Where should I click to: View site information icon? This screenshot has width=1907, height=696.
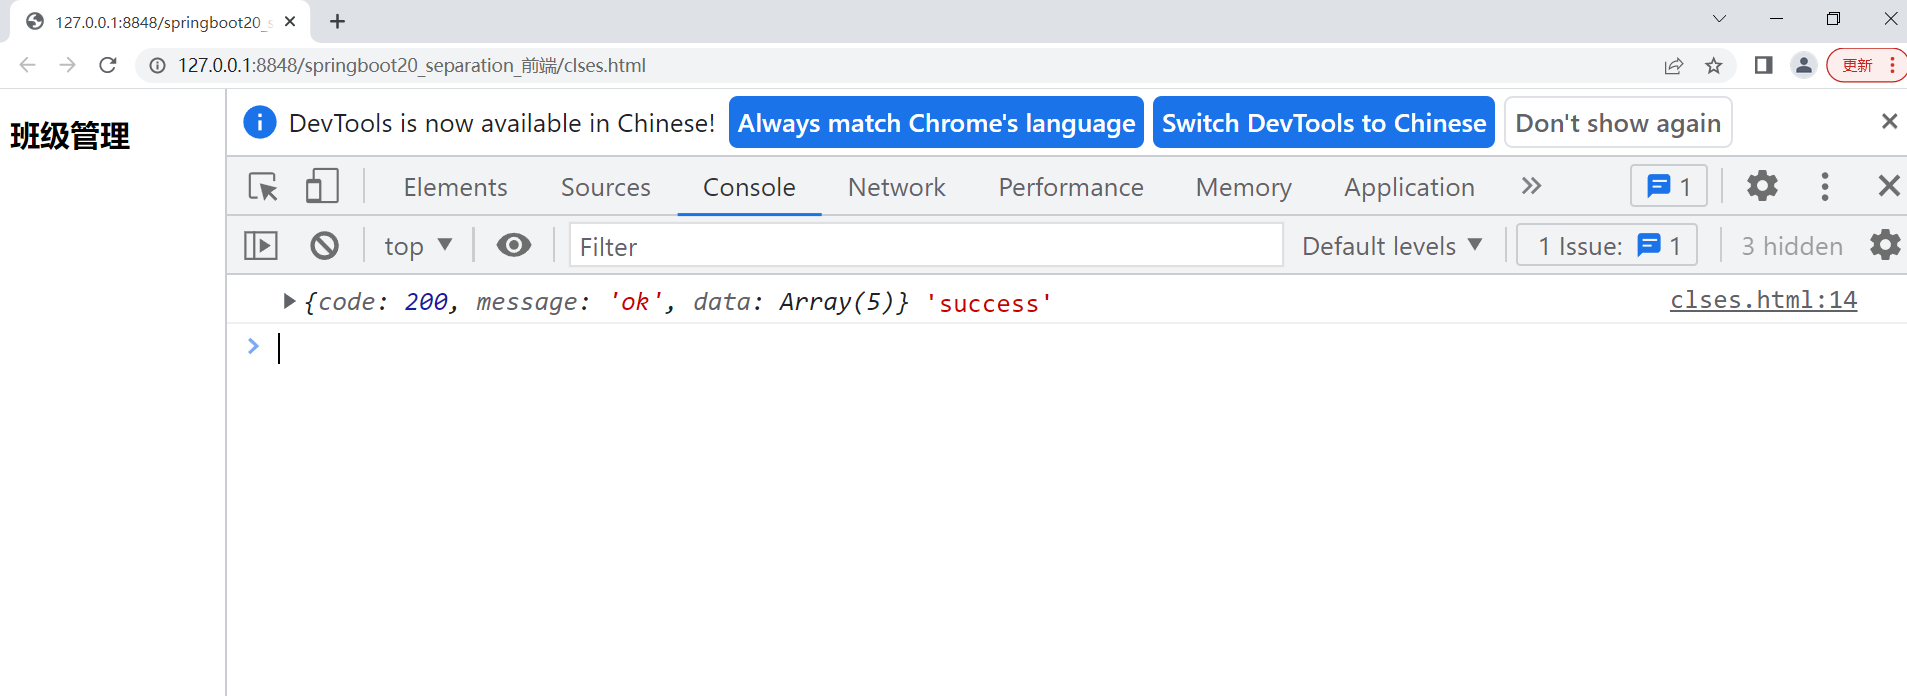coord(157,65)
